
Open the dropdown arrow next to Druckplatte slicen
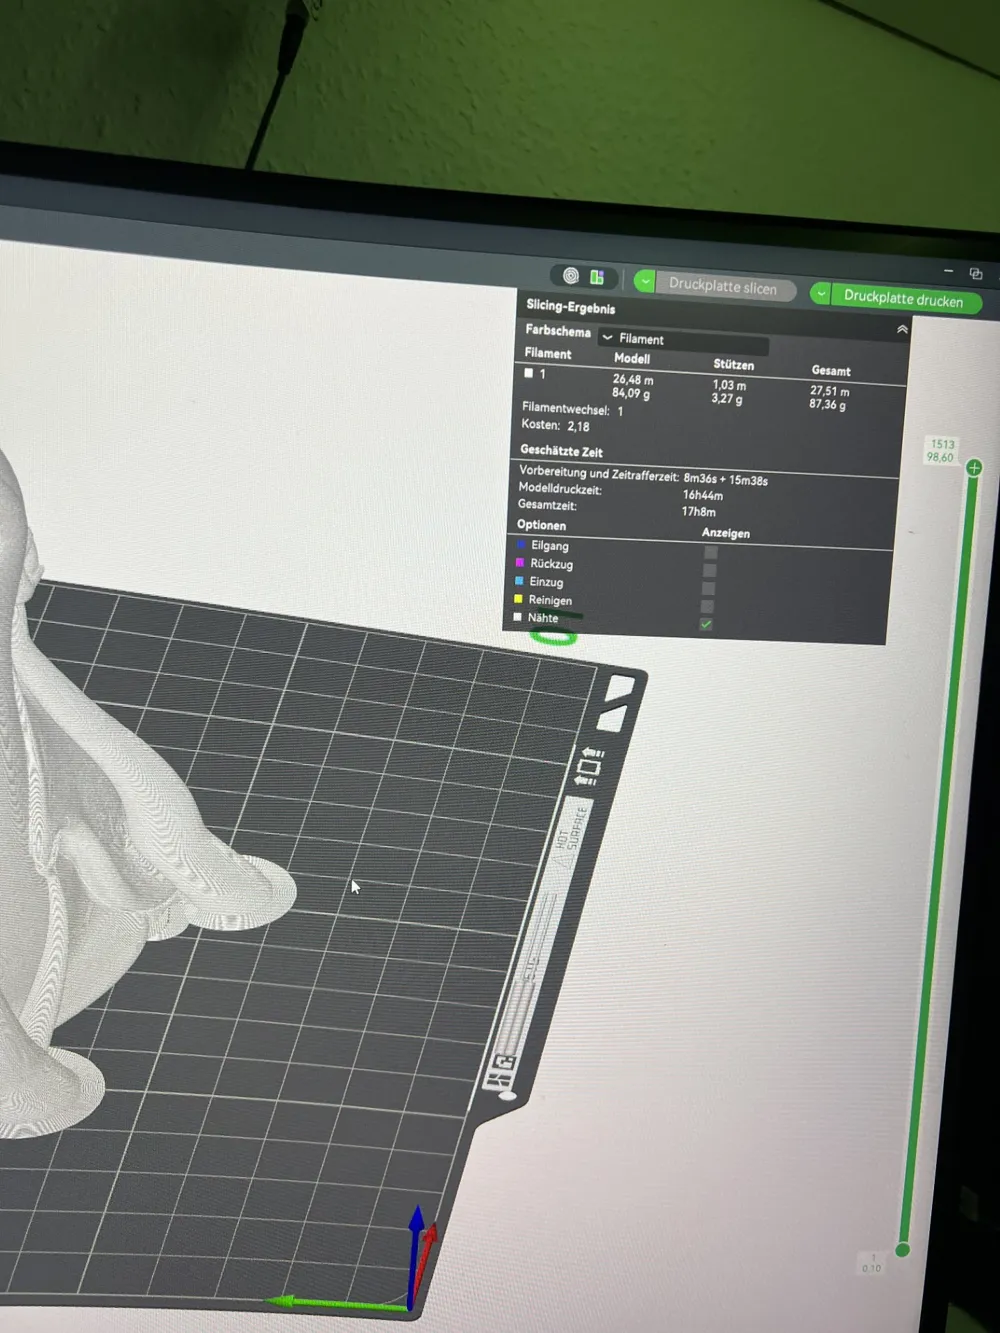point(645,282)
